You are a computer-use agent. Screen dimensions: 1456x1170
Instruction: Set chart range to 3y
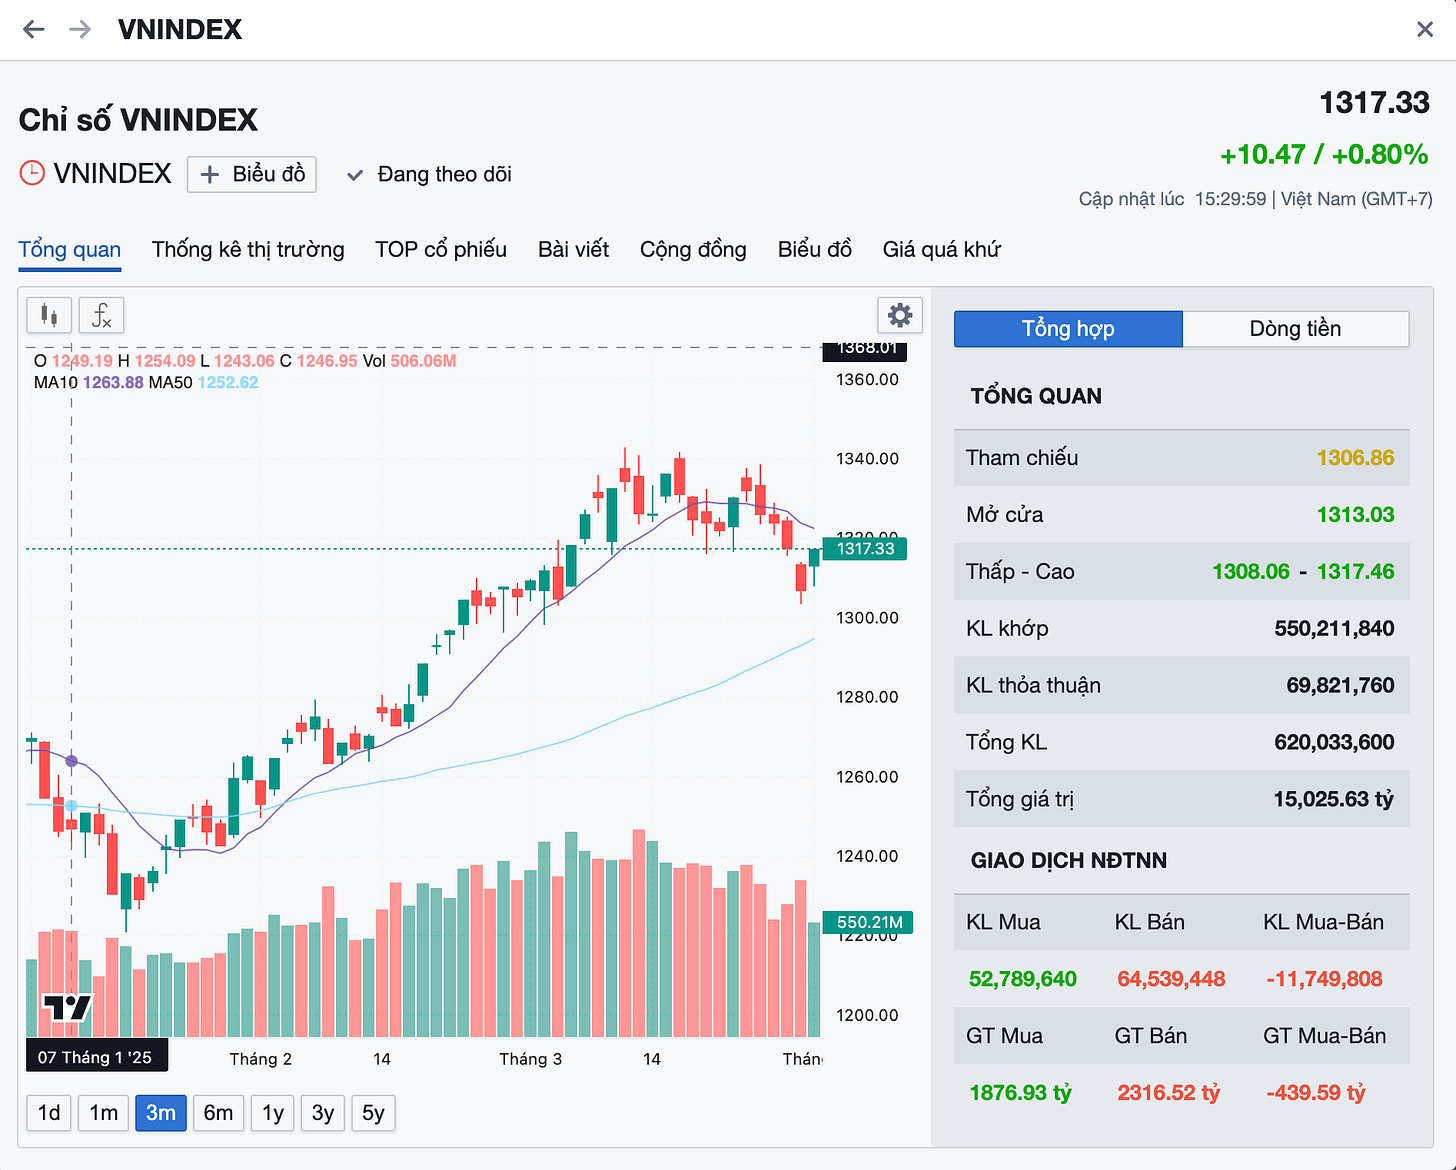pos(323,1113)
